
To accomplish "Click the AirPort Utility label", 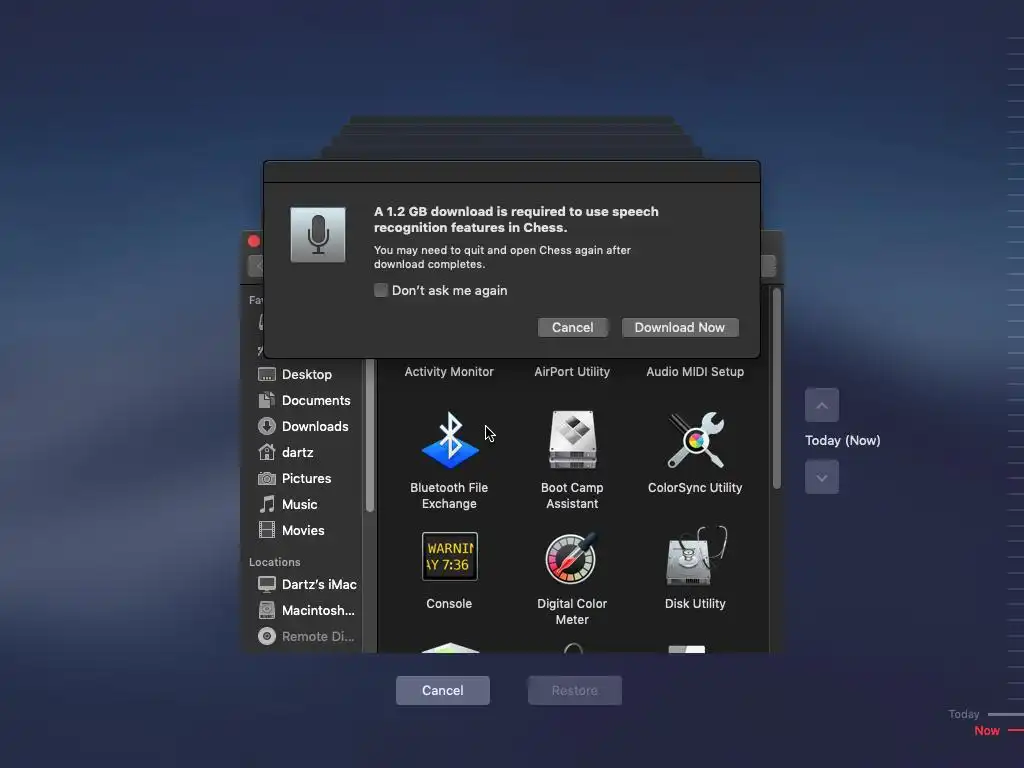I will pyautogui.click(x=572, y=372).
